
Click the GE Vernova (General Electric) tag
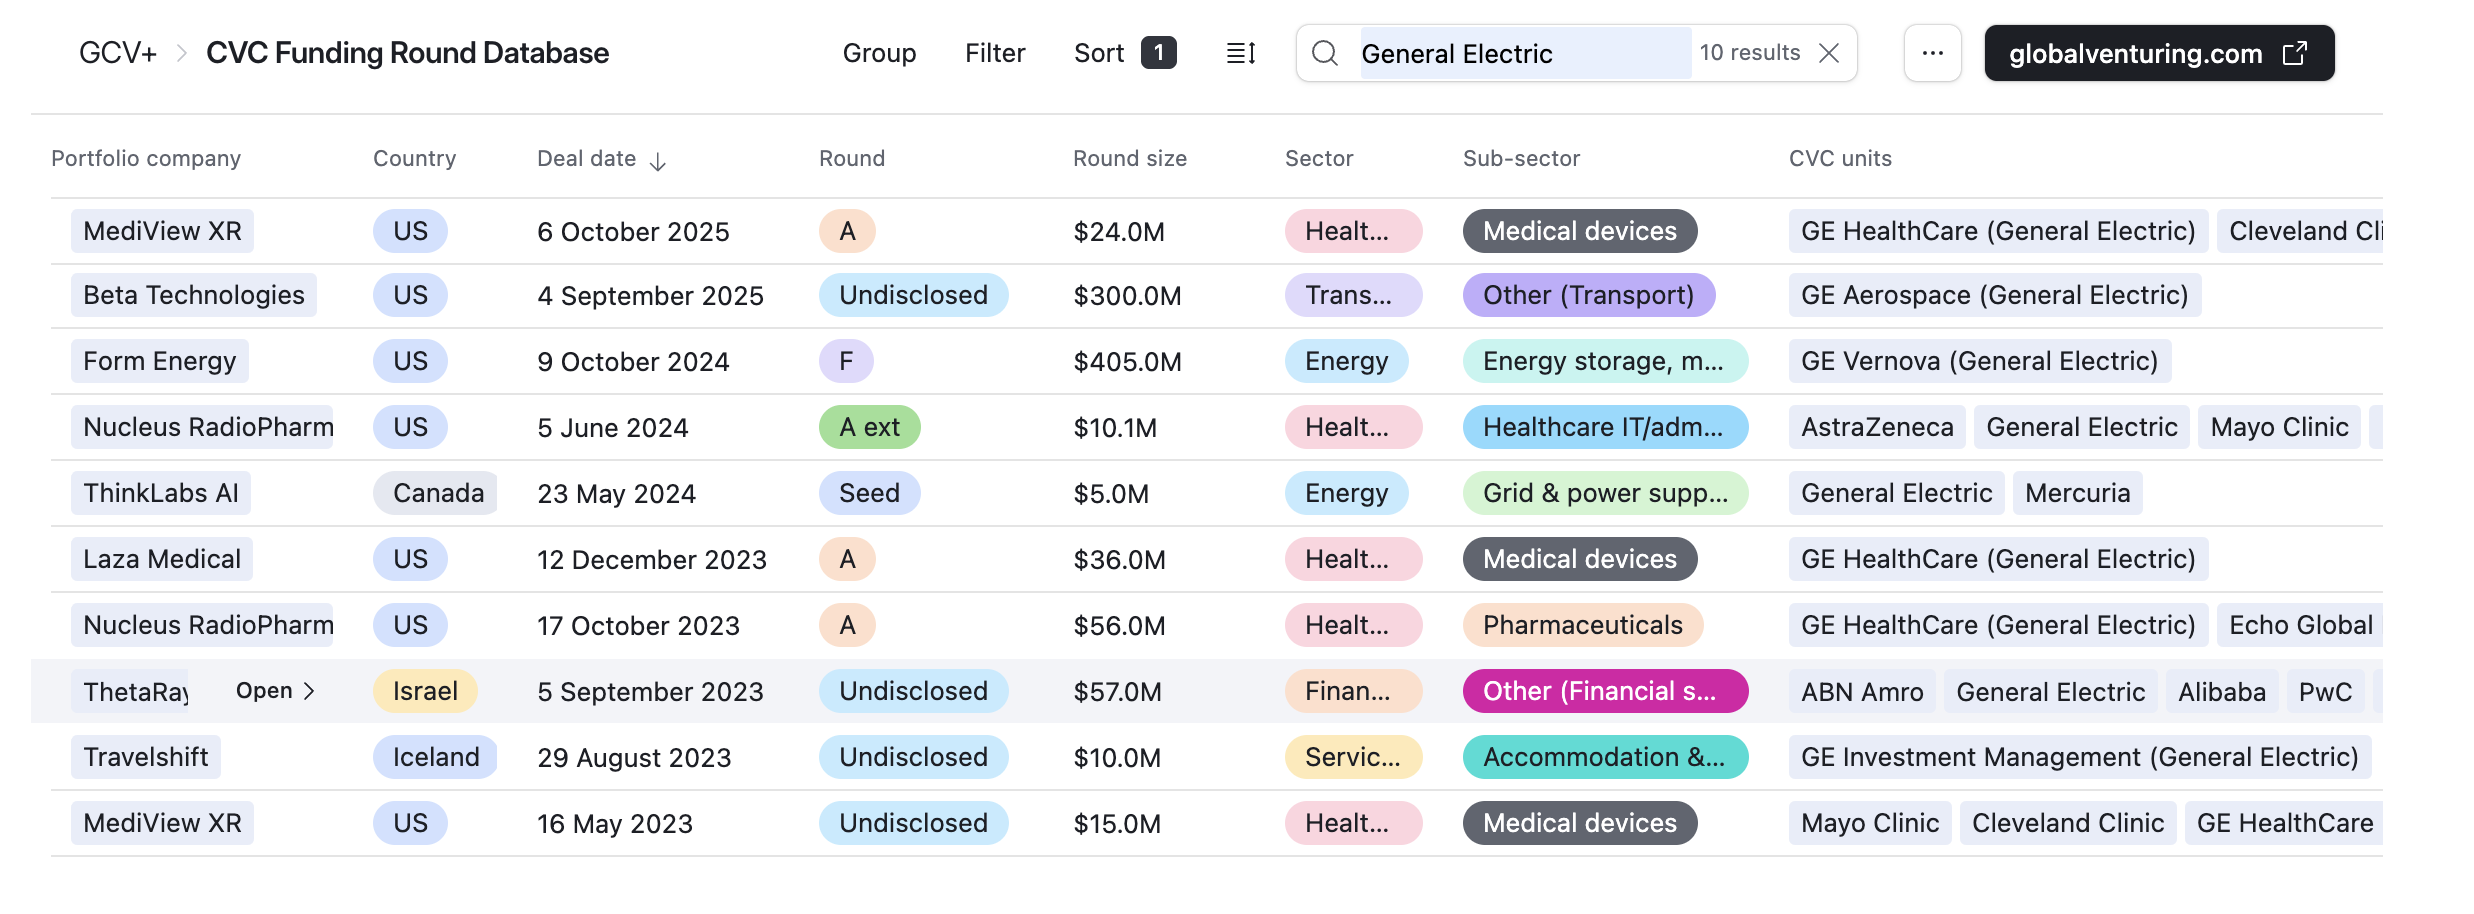(x=1979, y=361)
